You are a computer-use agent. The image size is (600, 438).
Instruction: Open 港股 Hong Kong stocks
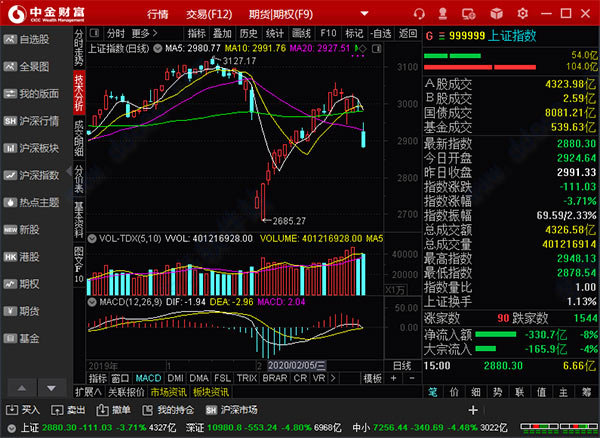click(22, 257)
